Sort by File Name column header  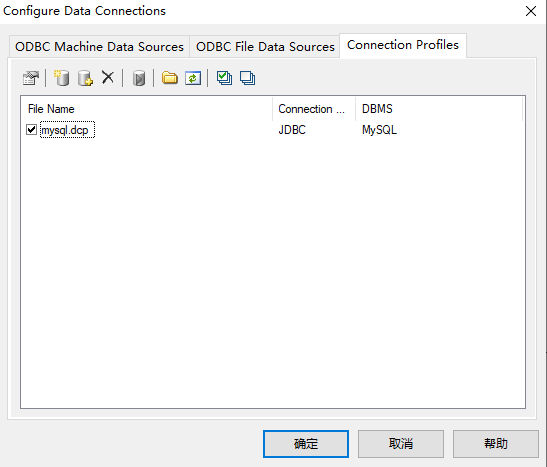pyautogui.click(x=147, y=109)
